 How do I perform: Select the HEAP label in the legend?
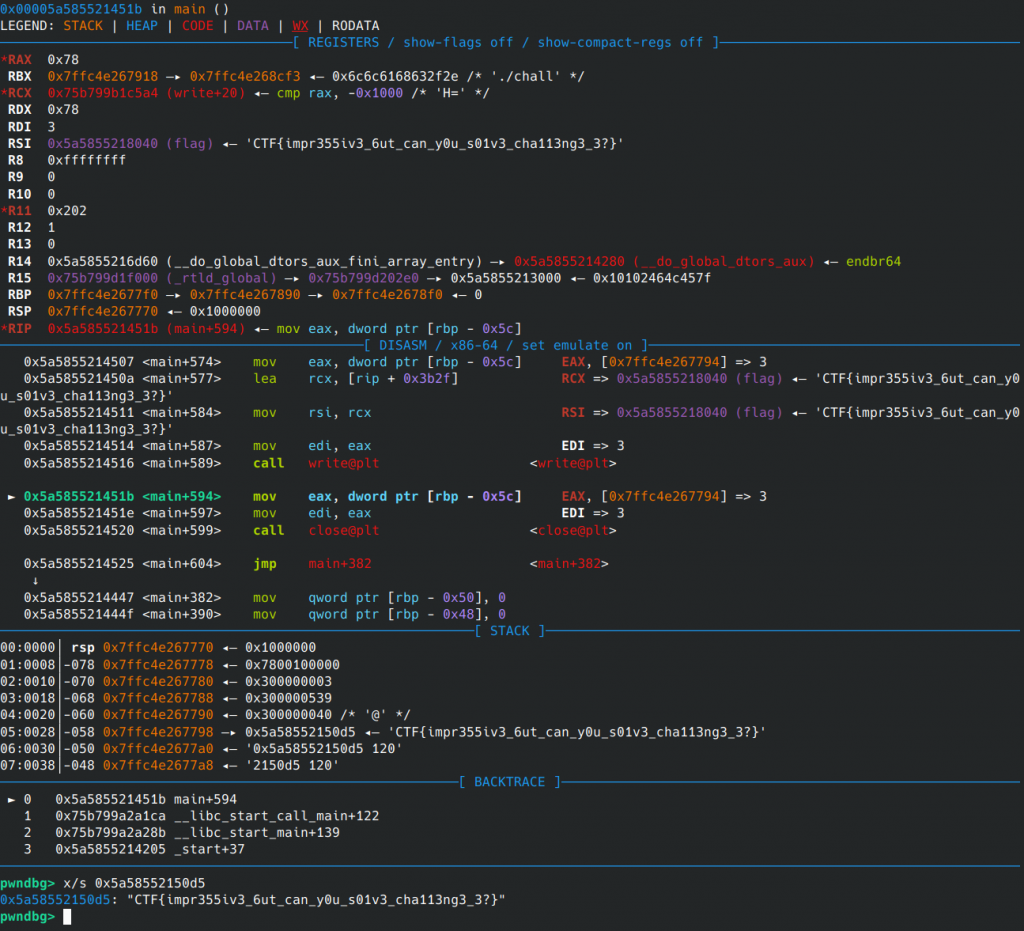(x=141, y=25)
